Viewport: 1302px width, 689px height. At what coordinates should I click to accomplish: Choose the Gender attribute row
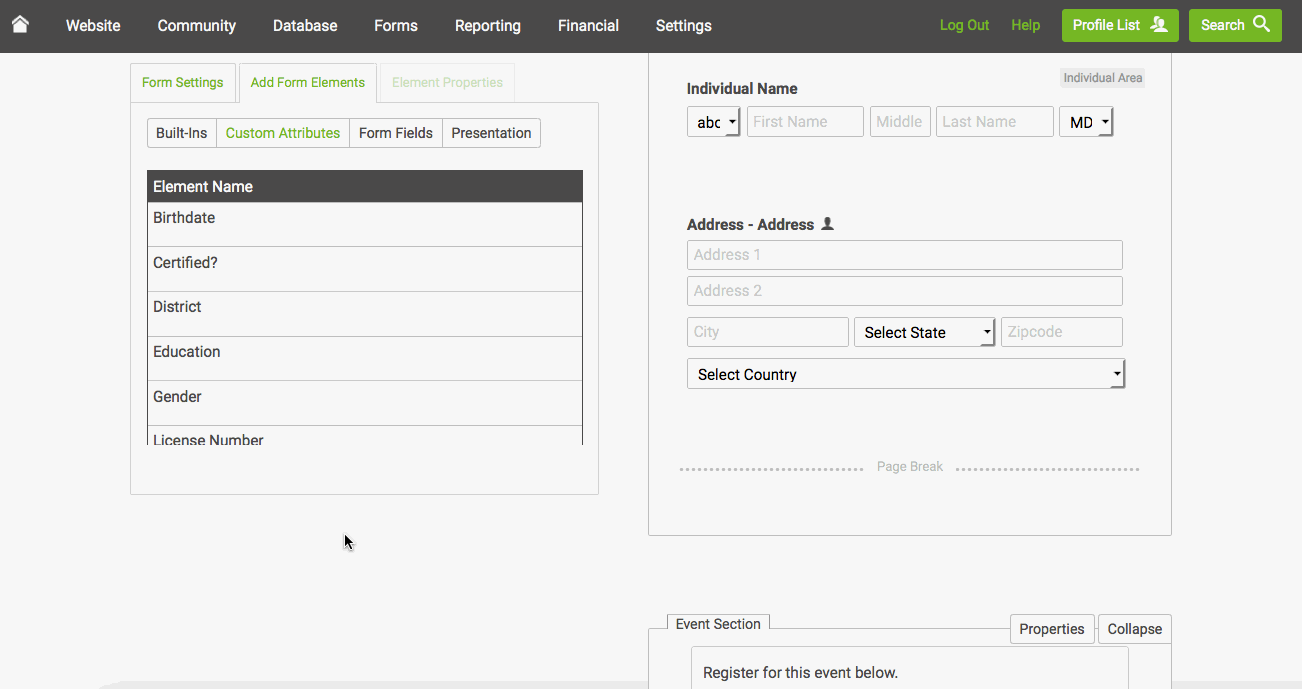click(x=365, y=396)
